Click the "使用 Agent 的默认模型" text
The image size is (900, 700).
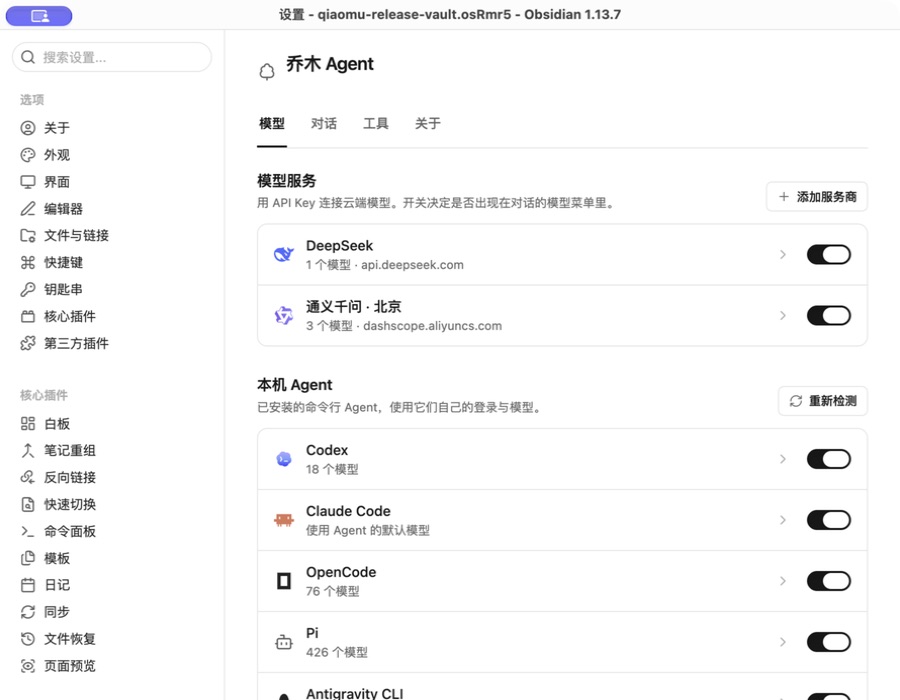367,530
